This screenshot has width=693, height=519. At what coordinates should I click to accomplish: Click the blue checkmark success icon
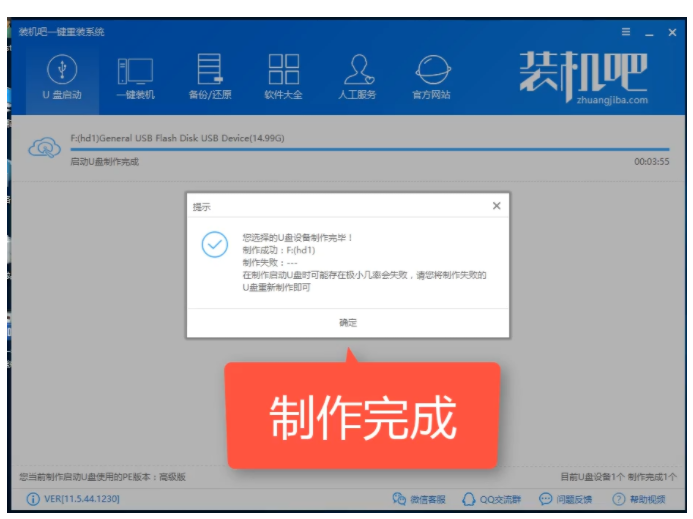click(214, 245)
